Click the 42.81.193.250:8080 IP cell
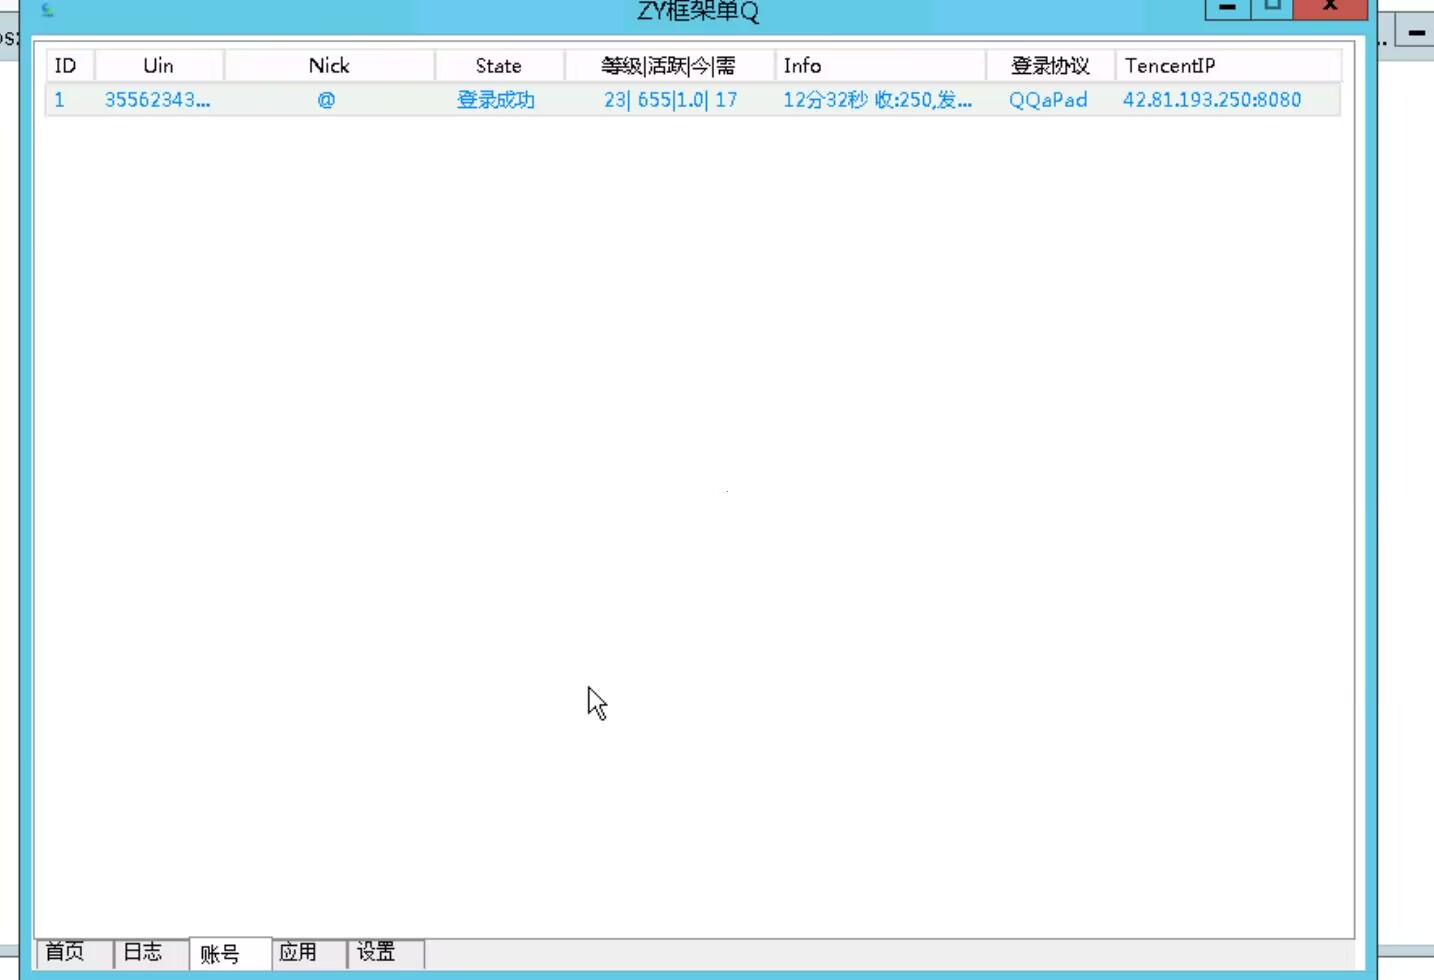This screenshot has width=1434, height=980. [1211, 100]
